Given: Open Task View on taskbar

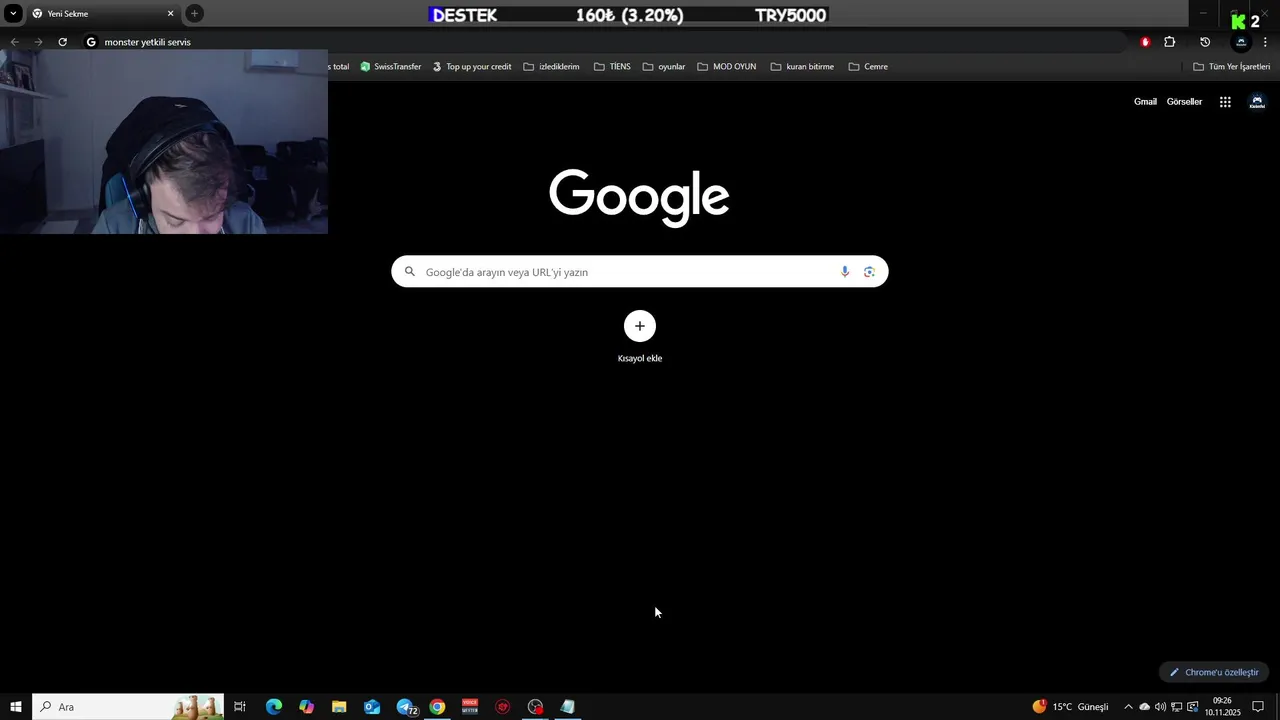Looking at the screenshot, I should click(240, 707).
